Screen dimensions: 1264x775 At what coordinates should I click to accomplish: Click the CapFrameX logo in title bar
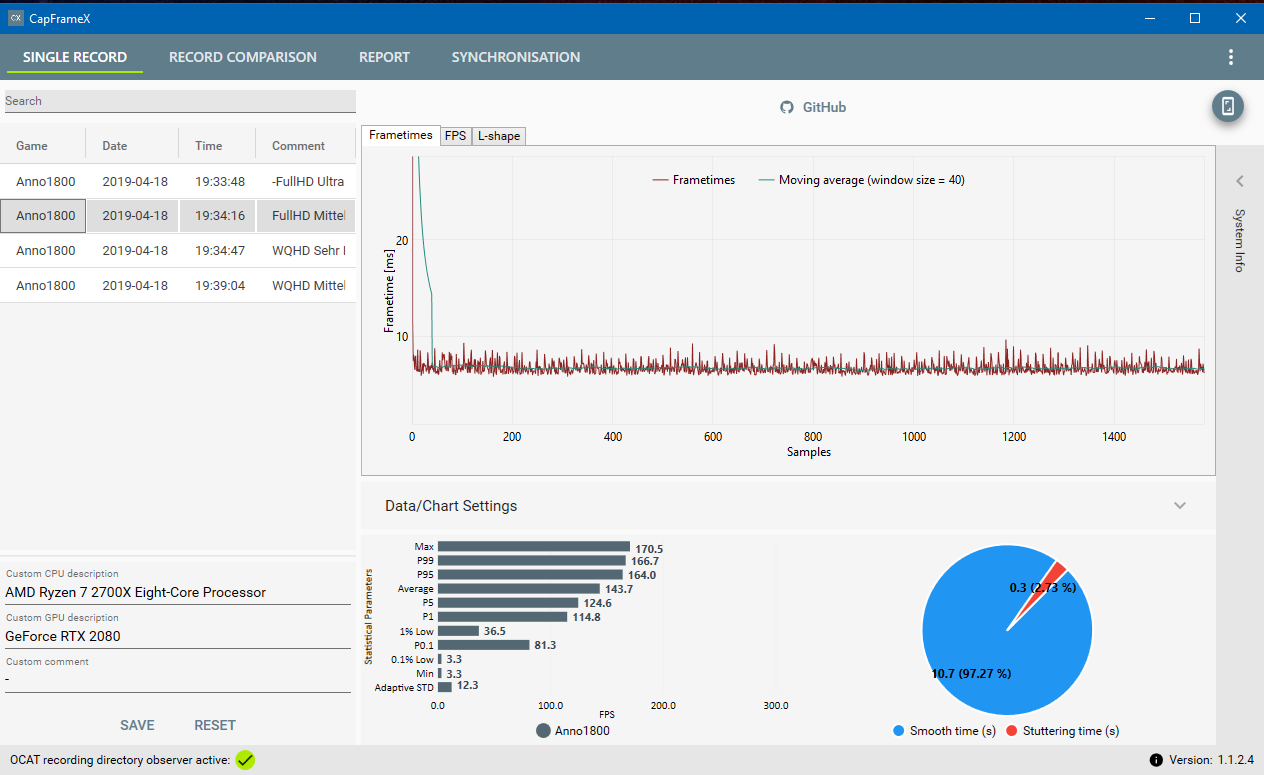(x=15, y=17)
